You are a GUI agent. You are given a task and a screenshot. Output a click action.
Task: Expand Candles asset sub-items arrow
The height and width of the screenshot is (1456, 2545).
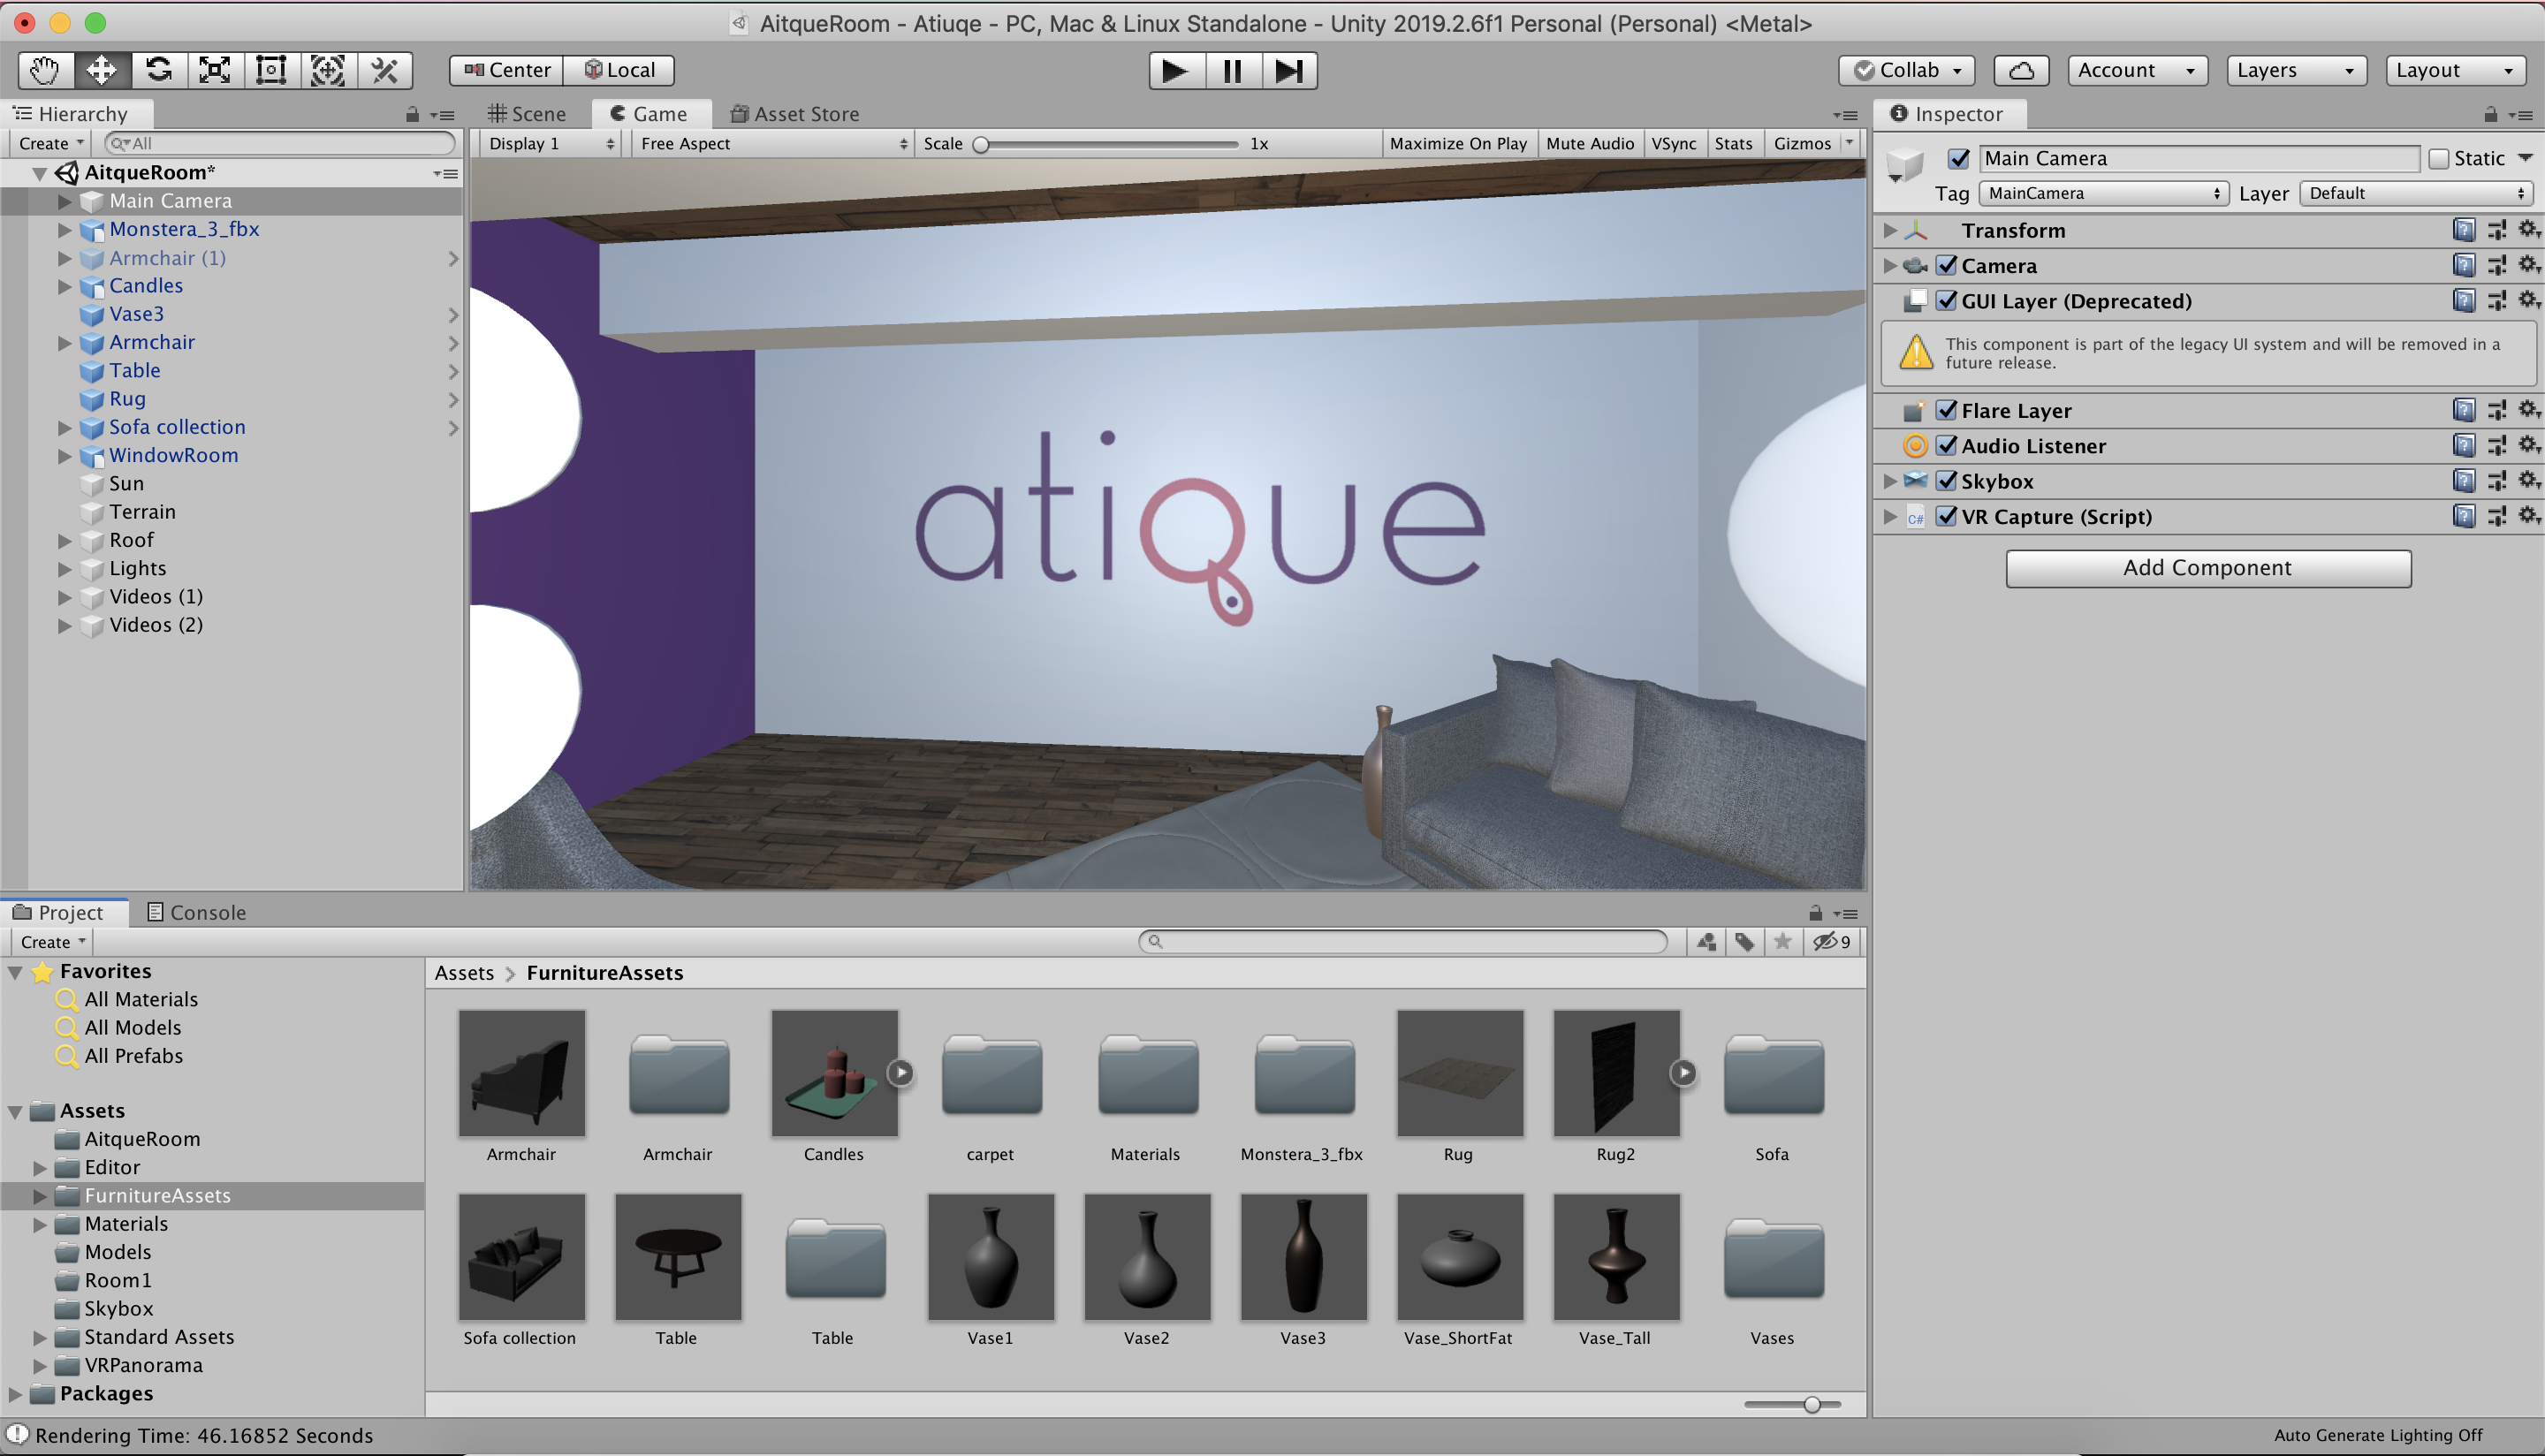(901, 1073)
